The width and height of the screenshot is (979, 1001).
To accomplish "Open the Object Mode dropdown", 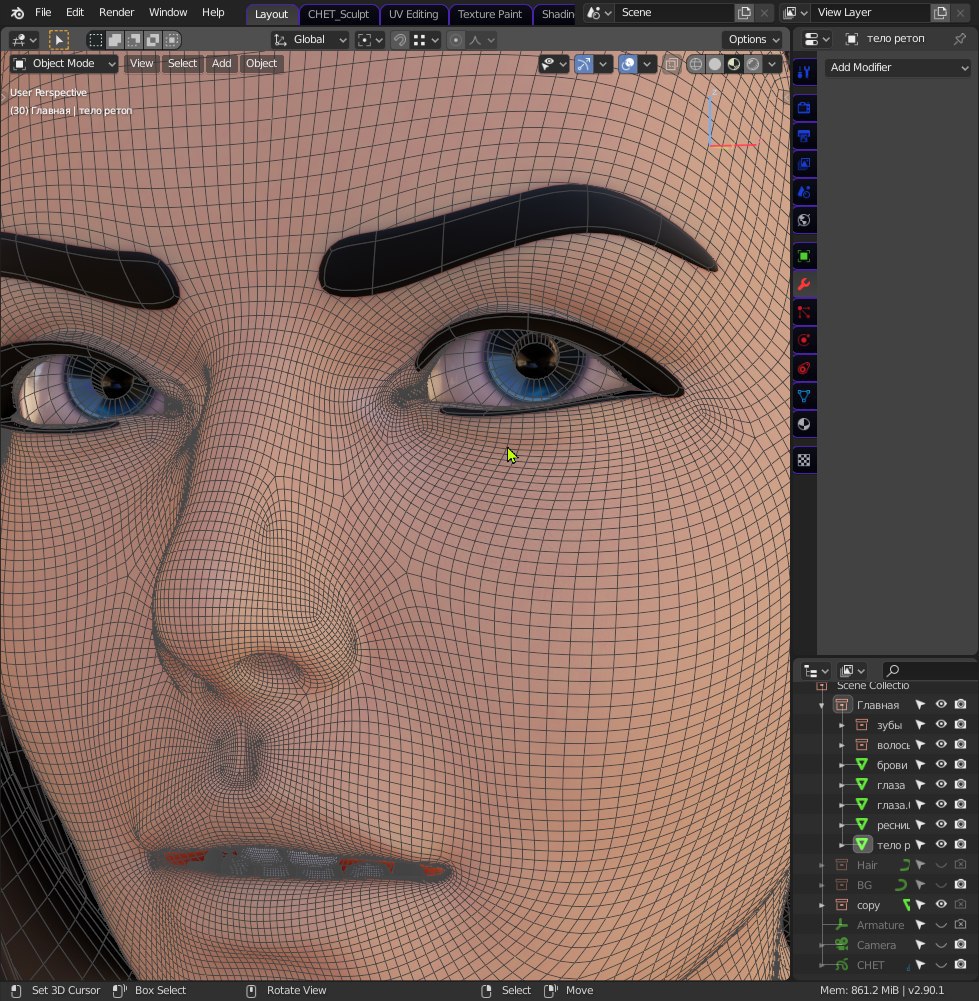I will coord(64,63).
